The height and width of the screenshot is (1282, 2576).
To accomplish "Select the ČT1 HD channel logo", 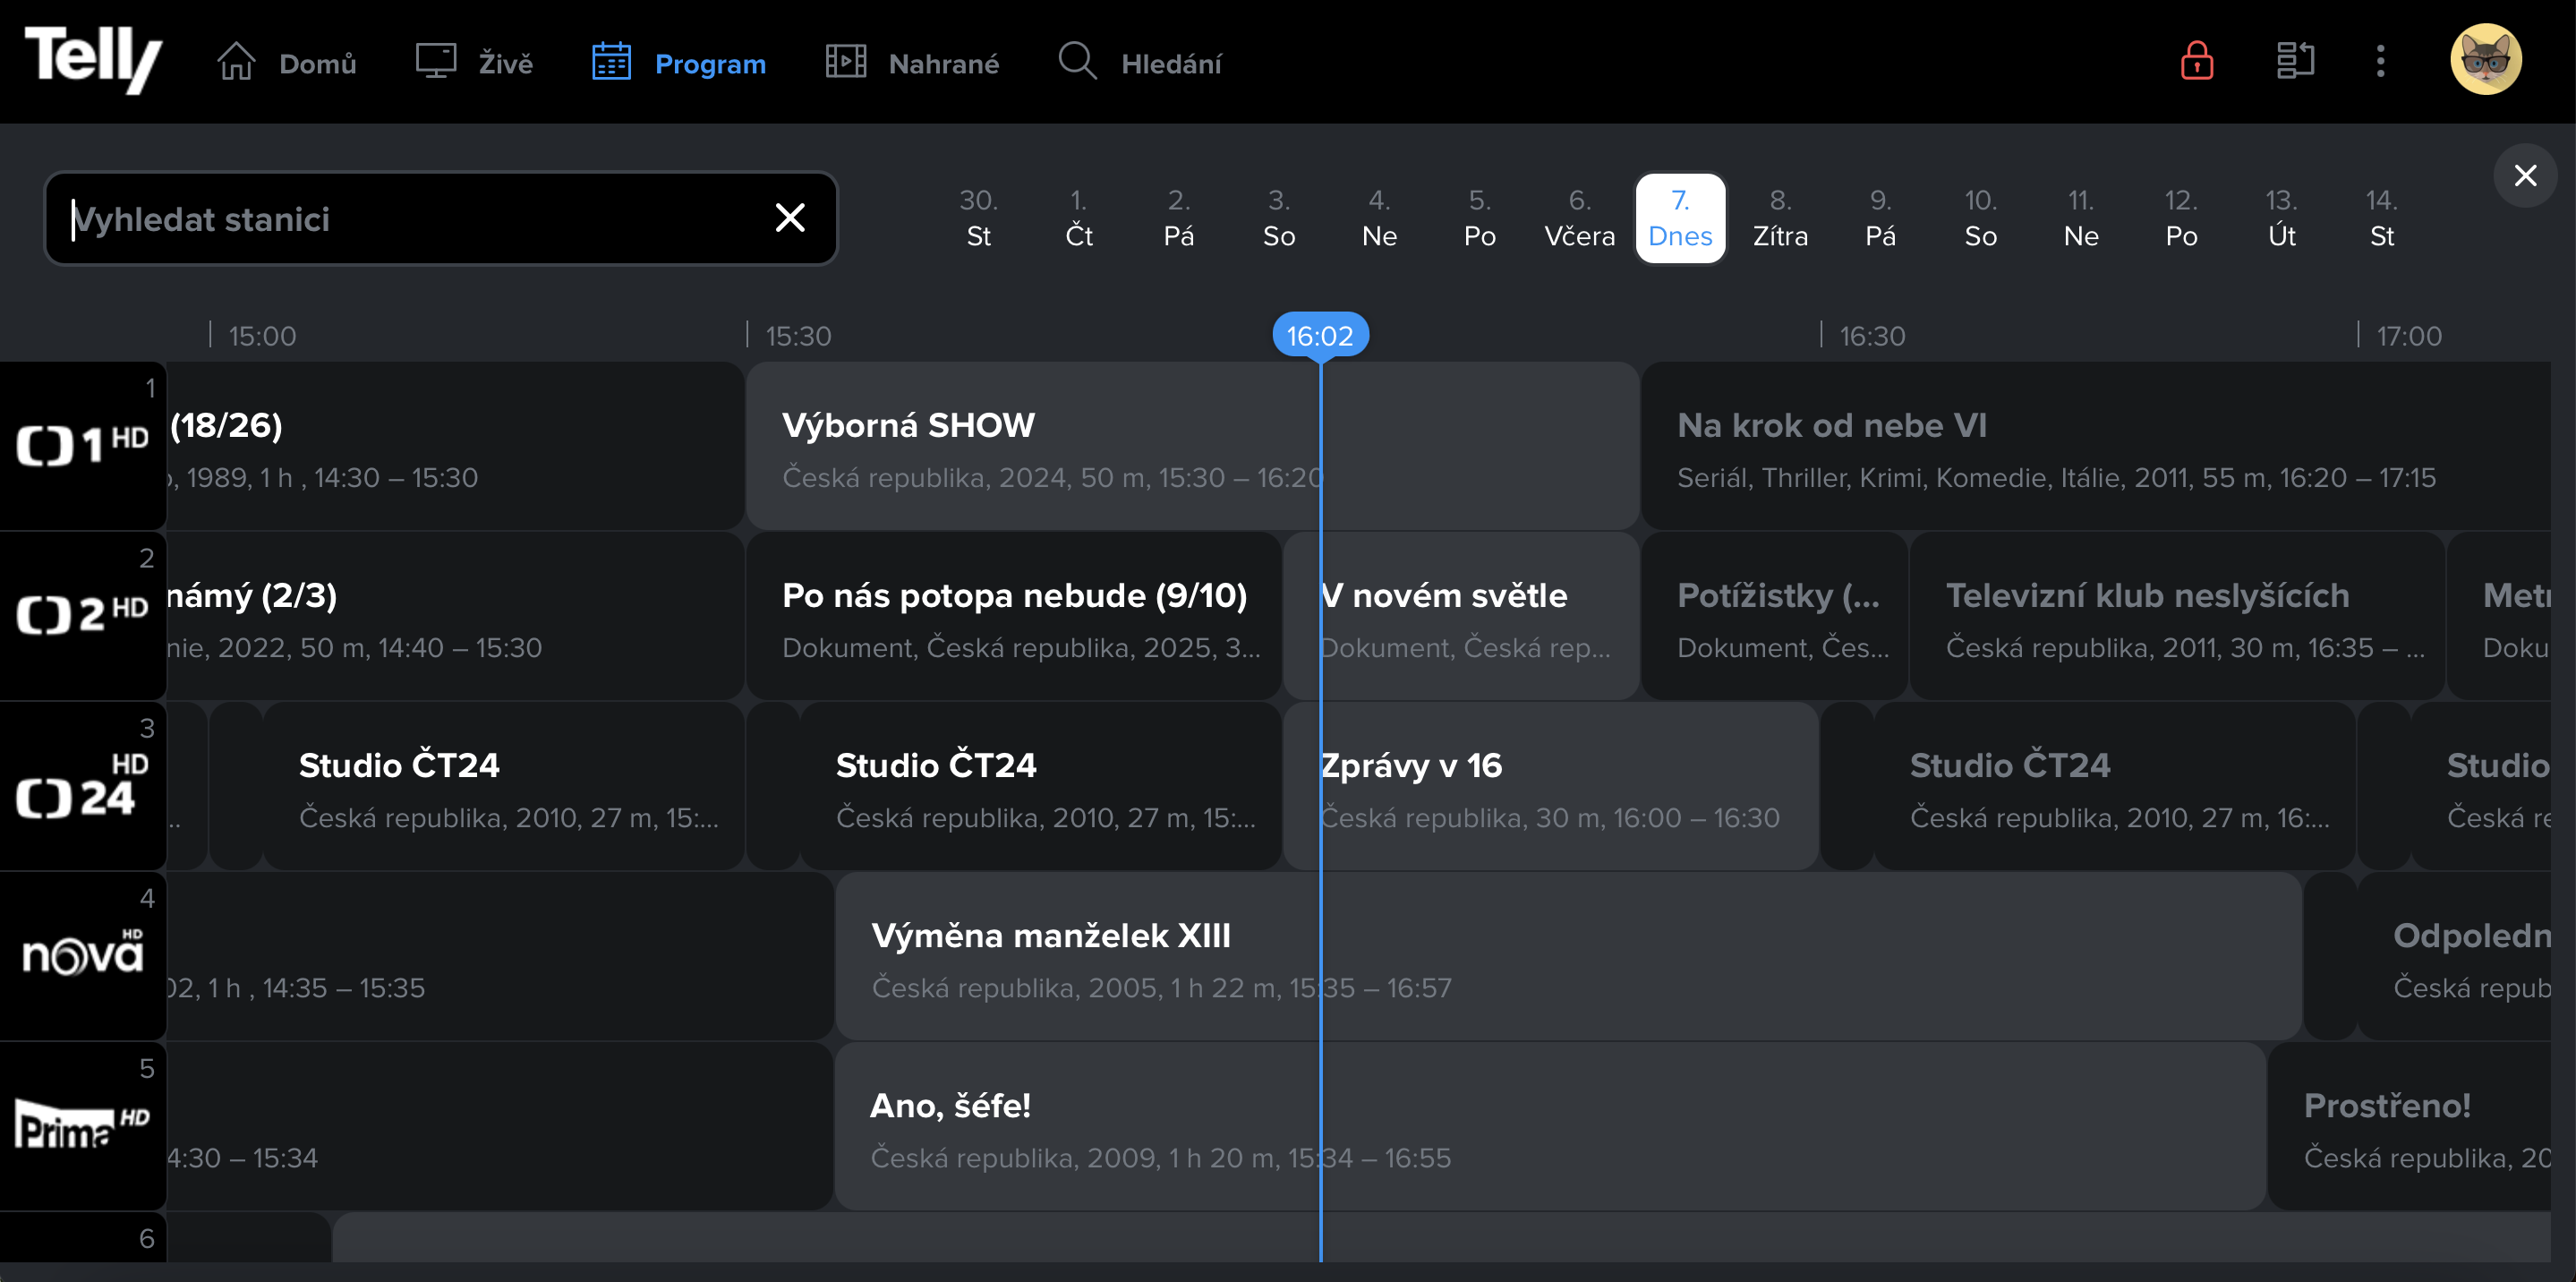I will pos(82,445).
